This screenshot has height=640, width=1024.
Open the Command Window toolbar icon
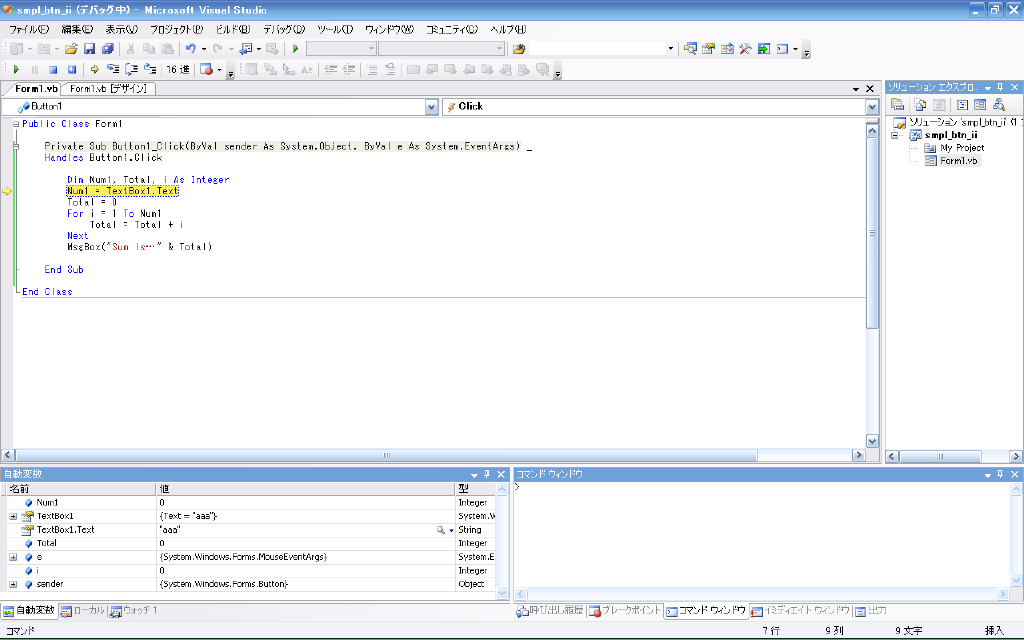click(782, 49)
